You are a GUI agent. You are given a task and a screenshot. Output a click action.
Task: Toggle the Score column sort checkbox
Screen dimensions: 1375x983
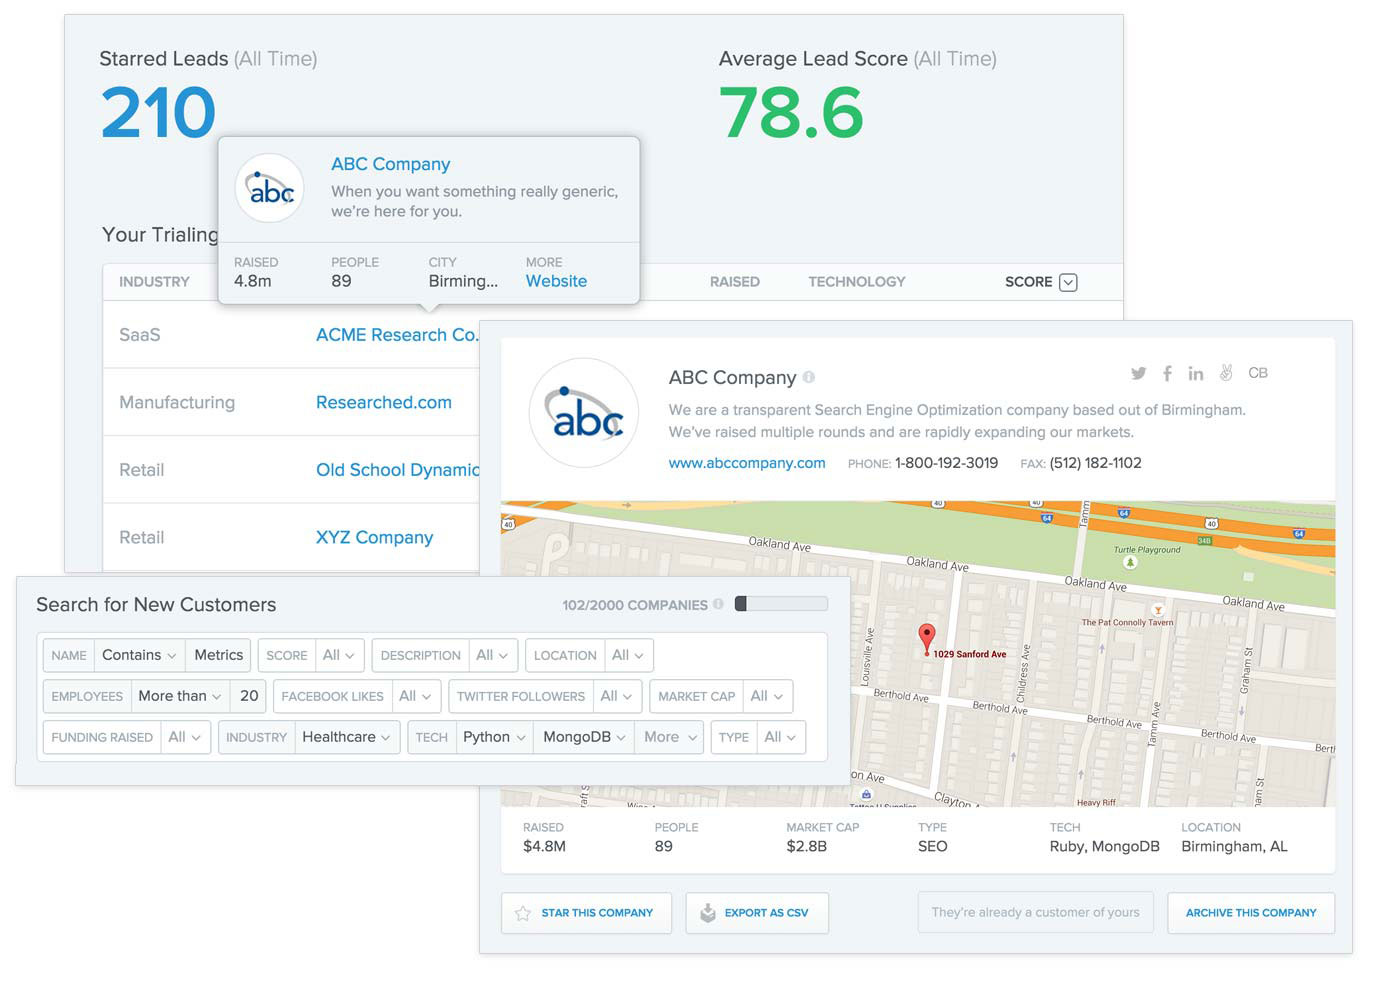1068,282
